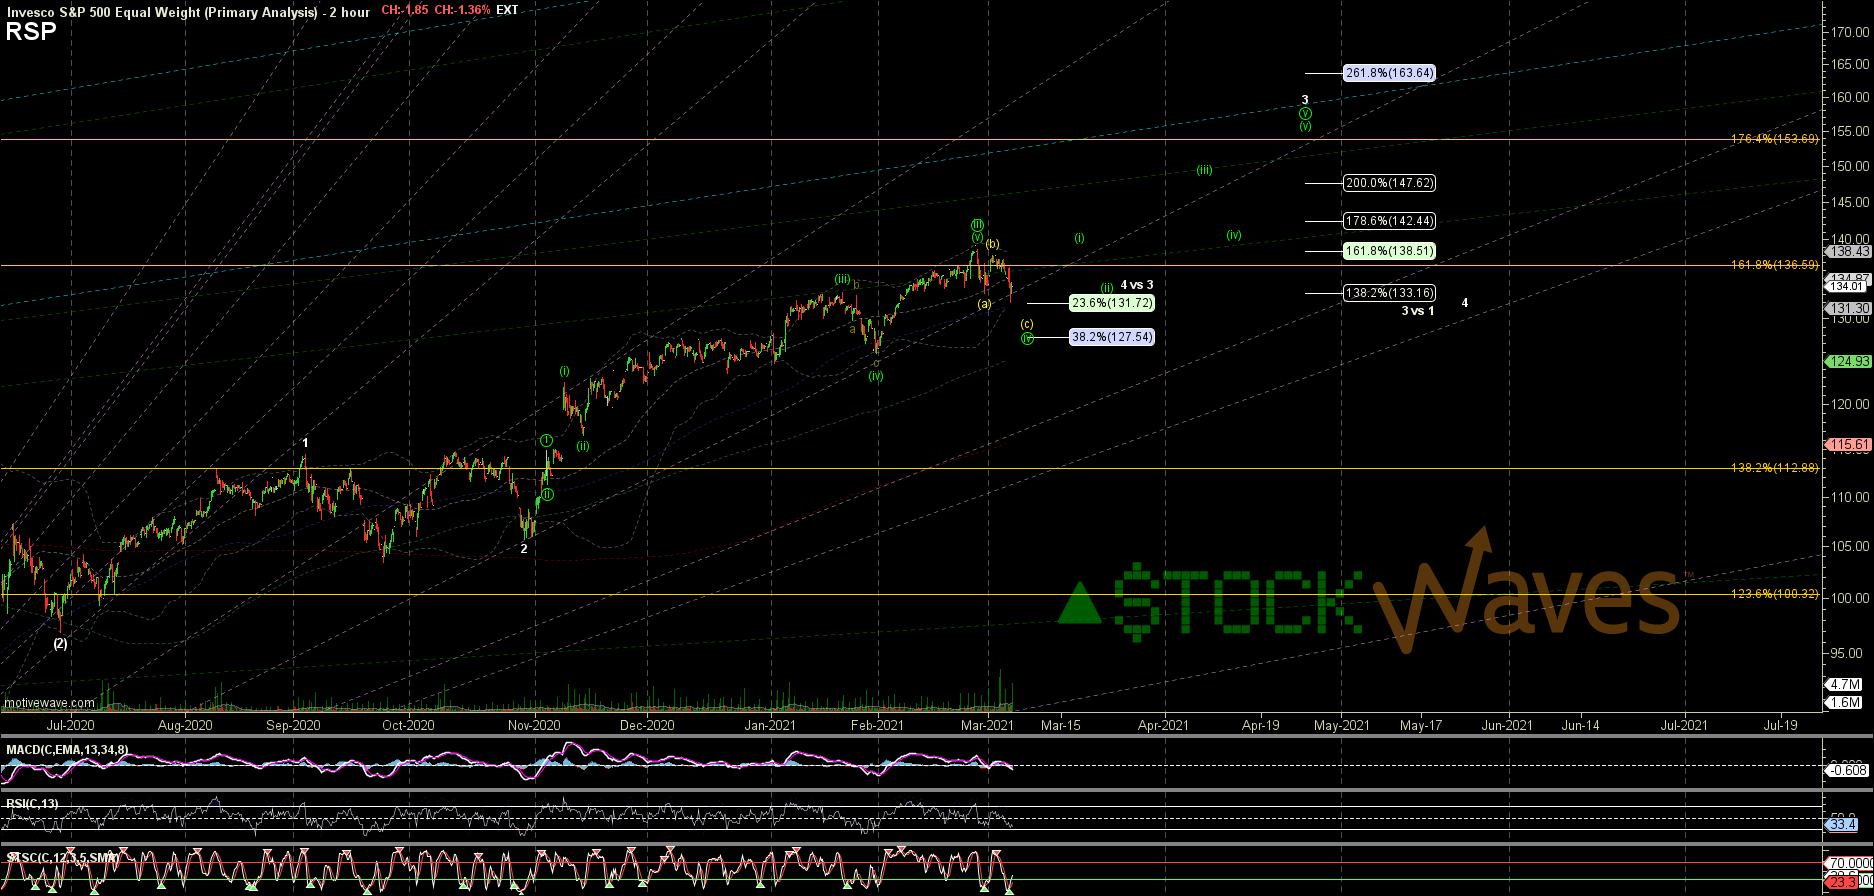
Task: Click the Jul-2020 date axis label
Action: click(x=71, y=725)
